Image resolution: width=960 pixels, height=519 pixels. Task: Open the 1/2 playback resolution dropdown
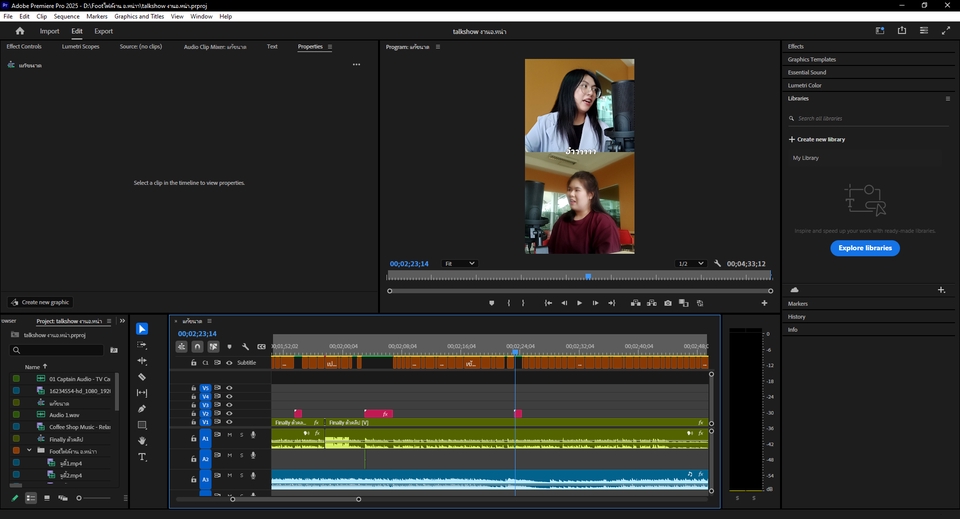point(690,263)
